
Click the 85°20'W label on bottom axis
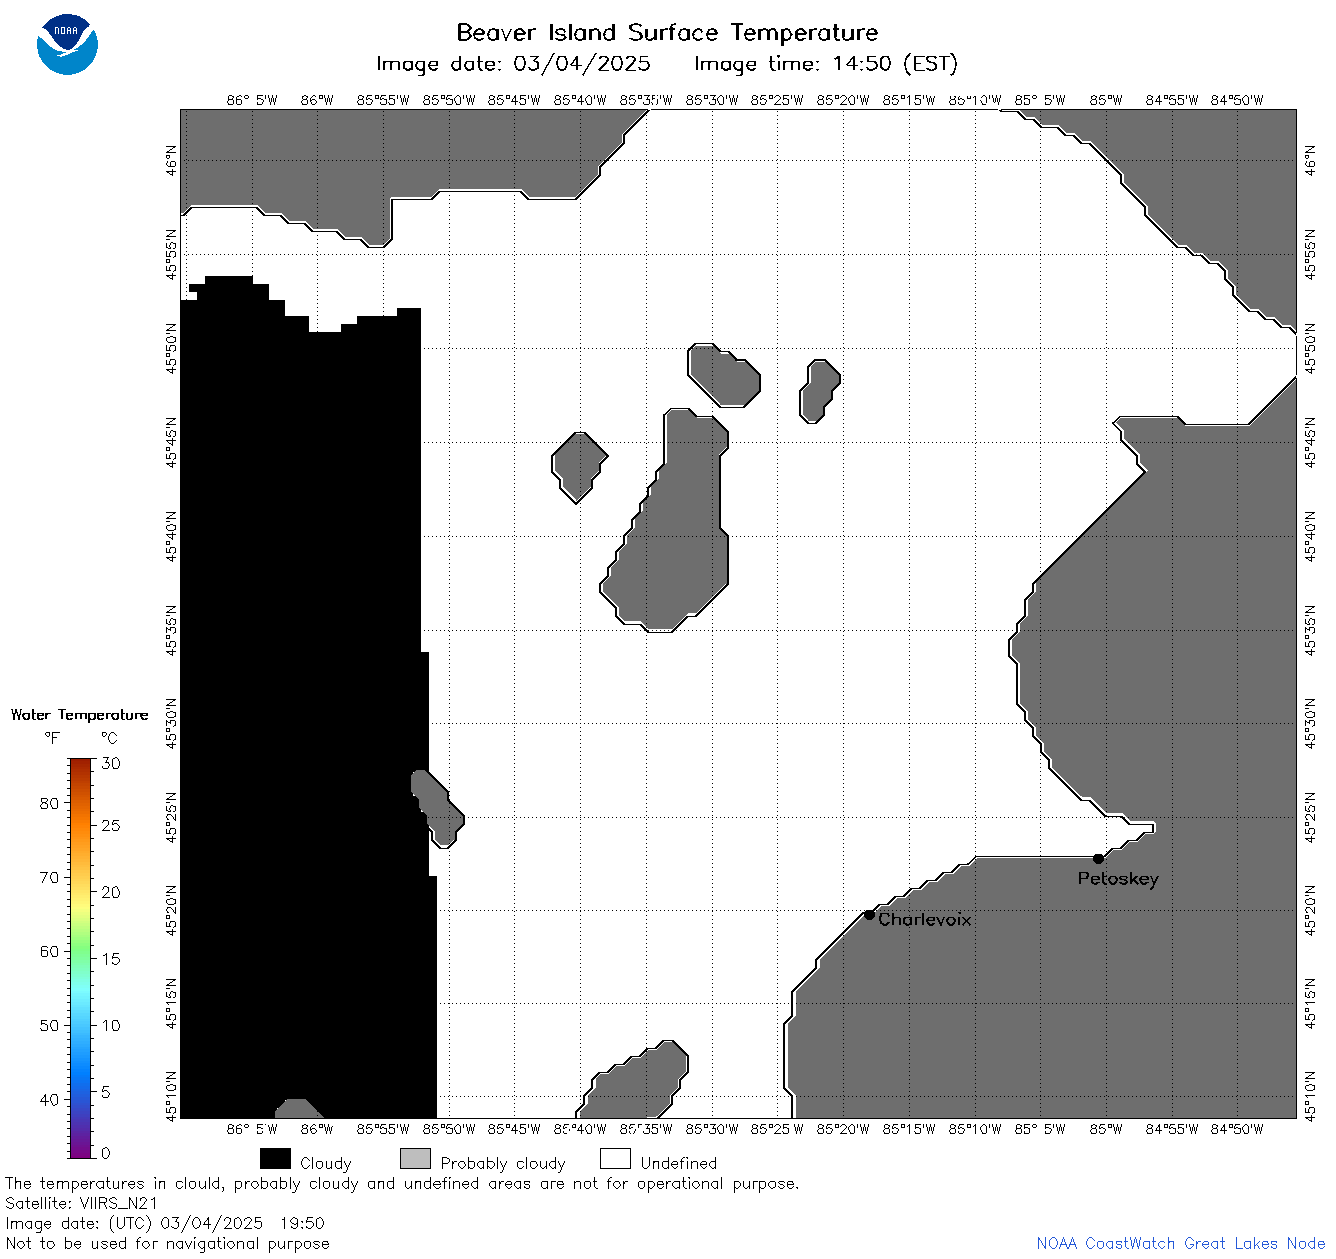coord(843,1129)
